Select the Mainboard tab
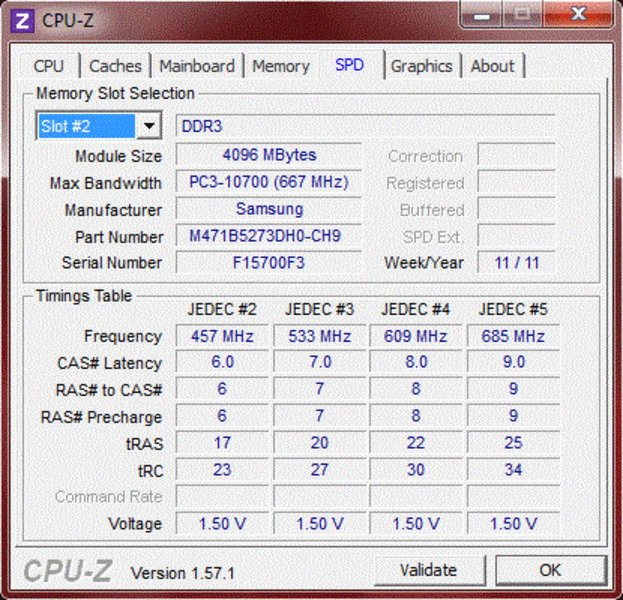This screenshot has height=600, width=623. 197,66
